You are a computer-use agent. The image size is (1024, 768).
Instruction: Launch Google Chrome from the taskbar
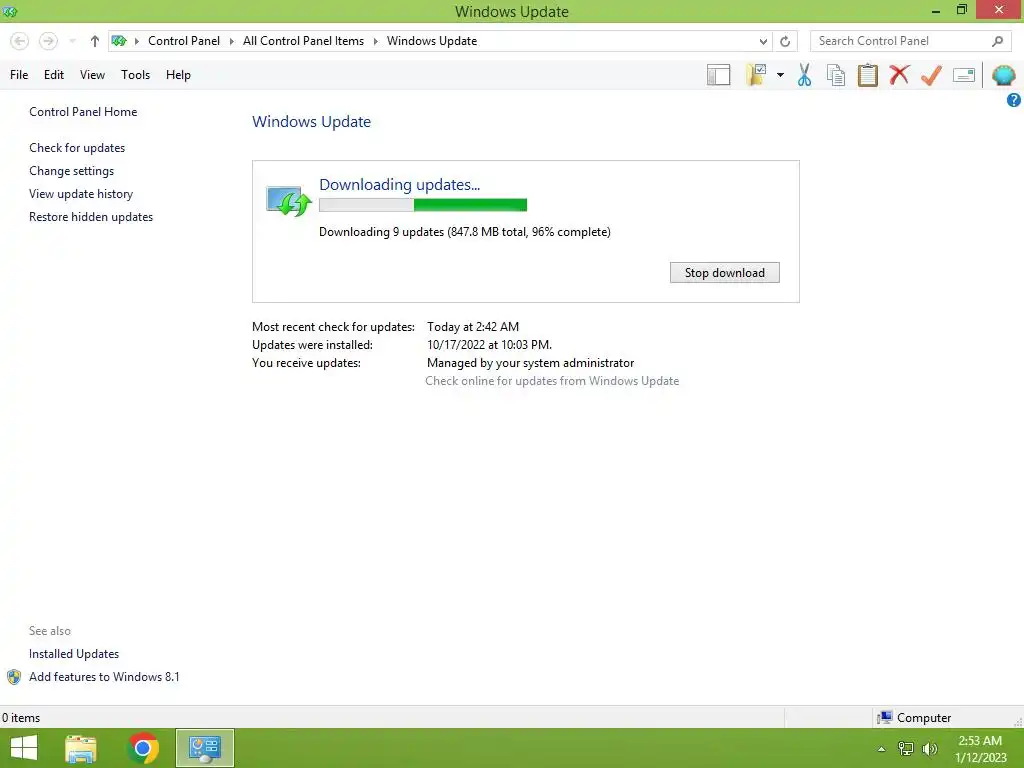pos(144,748)
